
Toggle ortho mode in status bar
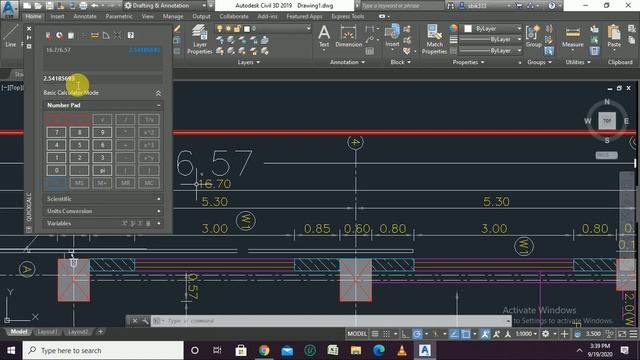[x=405, y=334]
